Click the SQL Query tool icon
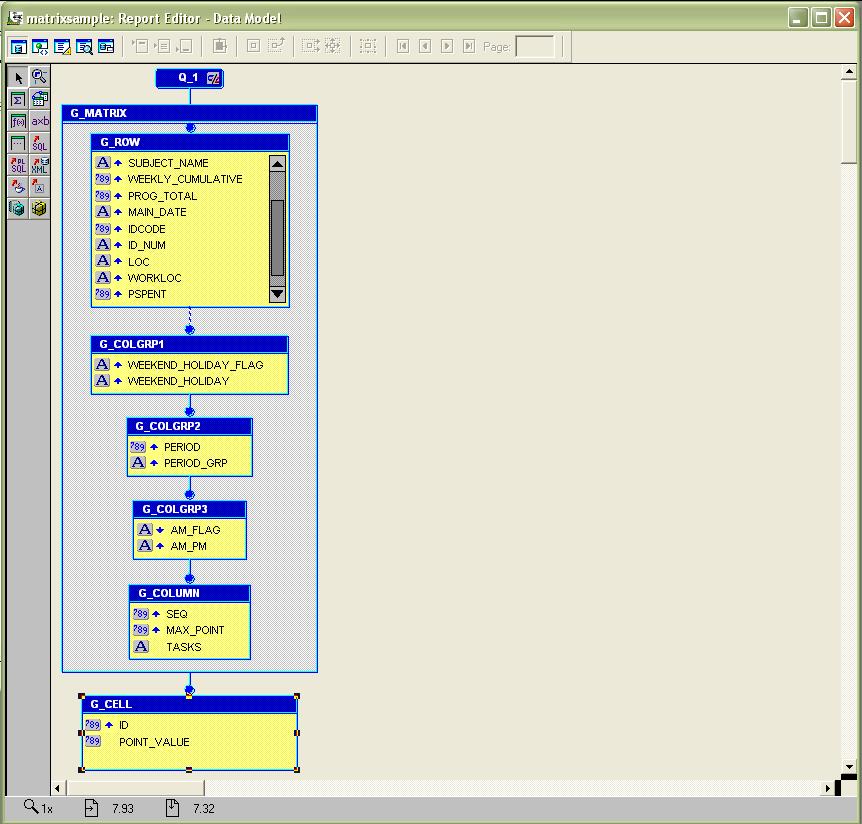Viewport: 862px width, 824px height. pyautogui.click(x=39, y=143)
